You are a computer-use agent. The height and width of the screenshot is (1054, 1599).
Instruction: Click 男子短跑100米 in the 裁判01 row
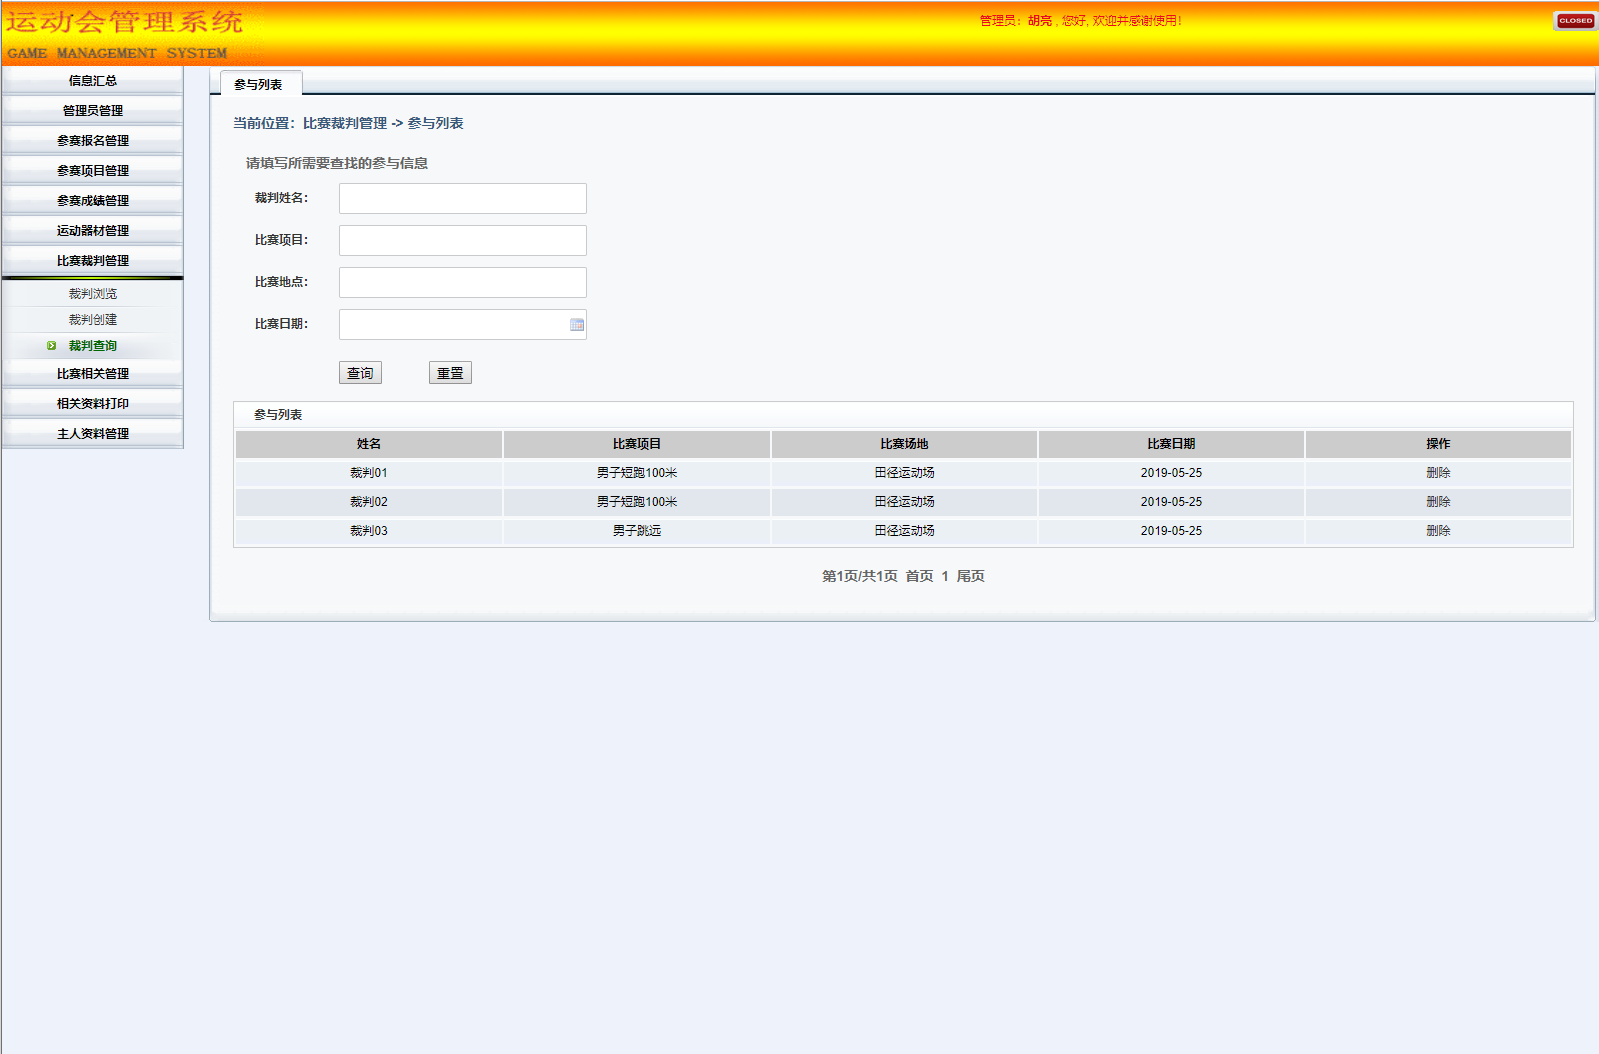pos(637,473)
